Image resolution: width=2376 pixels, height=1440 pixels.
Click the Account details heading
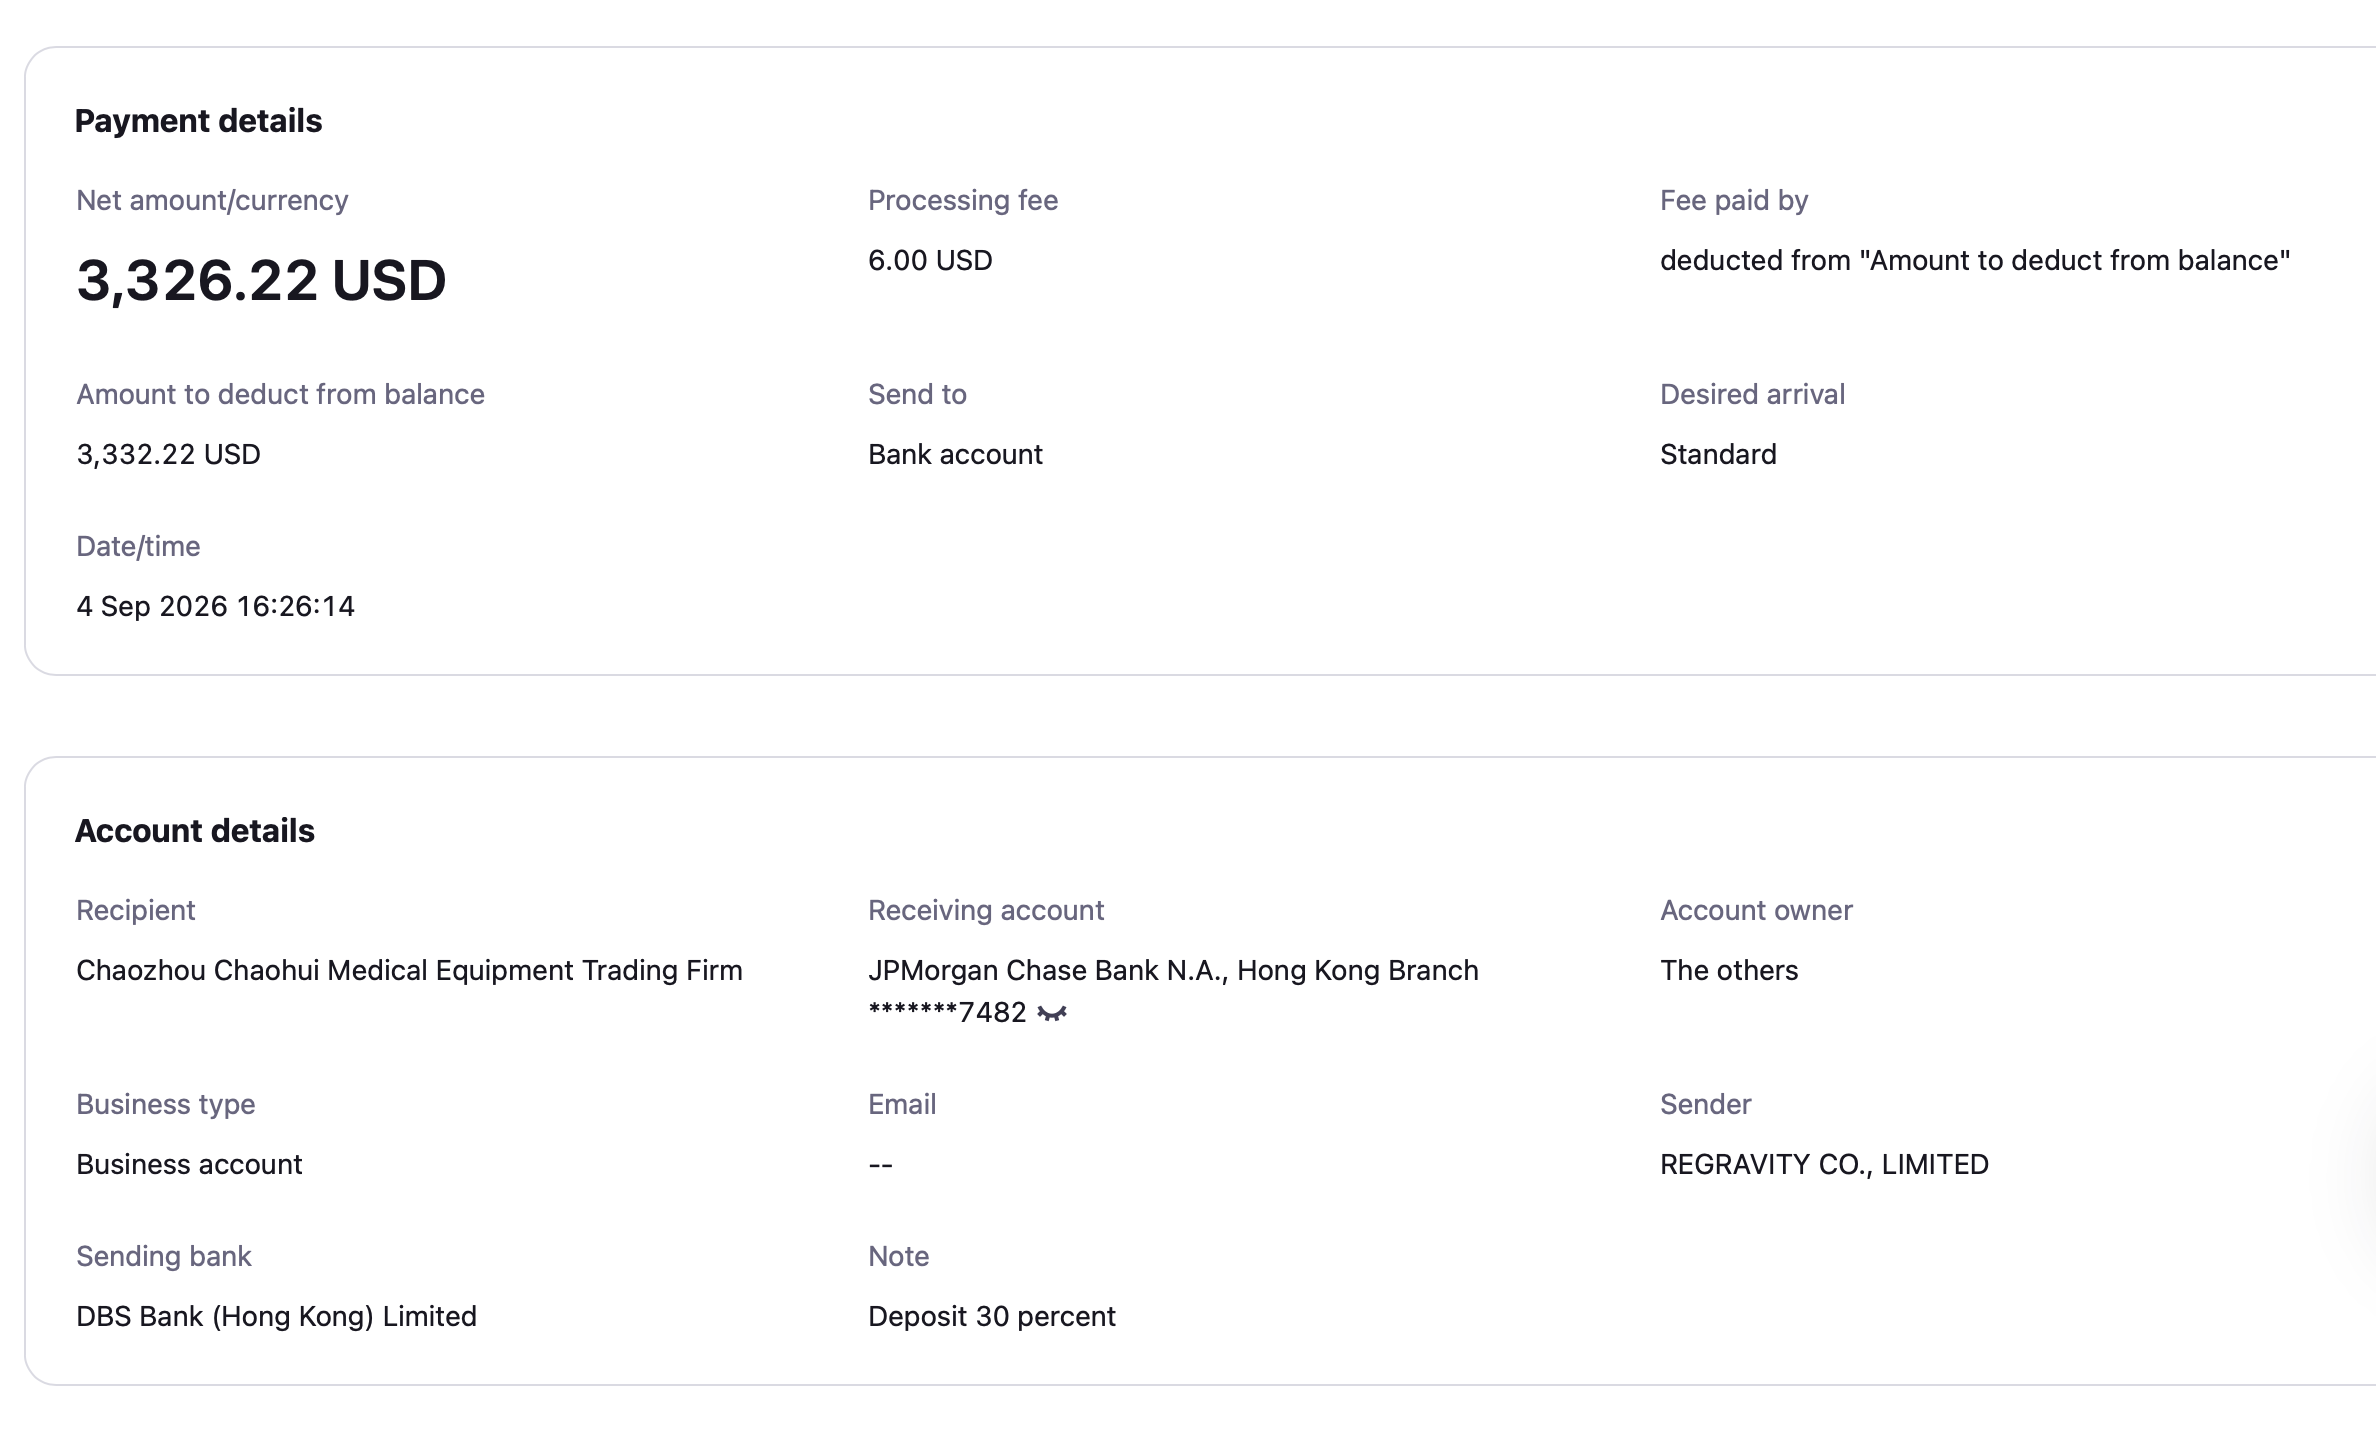pos(195,831)
